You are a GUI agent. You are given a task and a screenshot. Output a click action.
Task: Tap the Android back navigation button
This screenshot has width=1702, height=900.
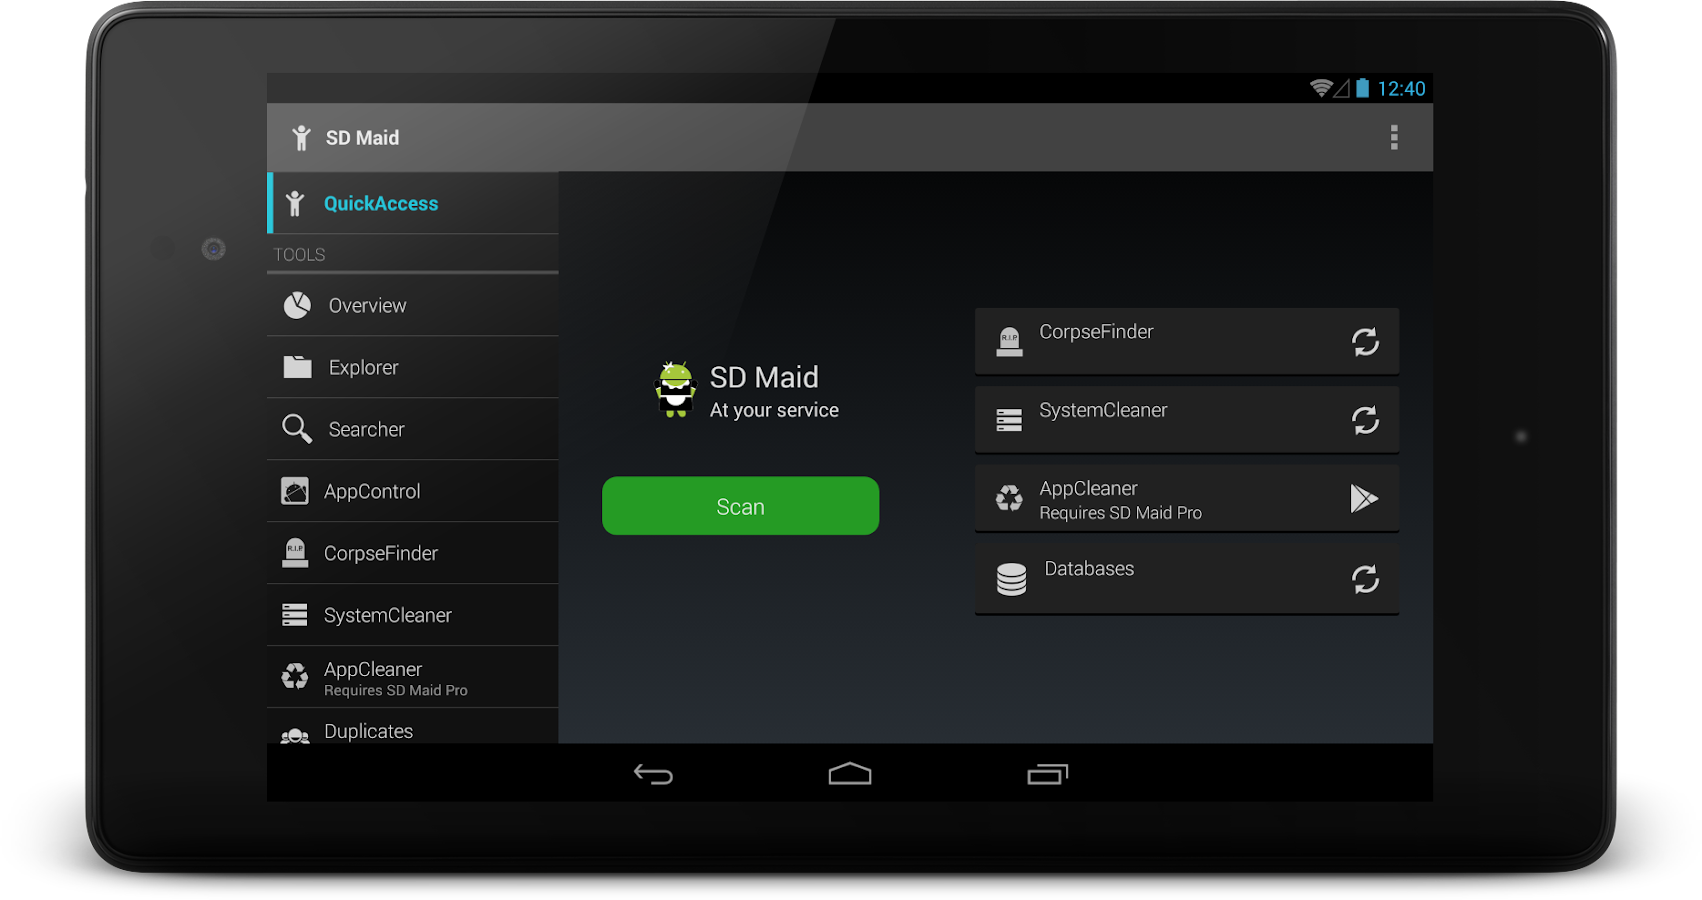click(652, 773)
